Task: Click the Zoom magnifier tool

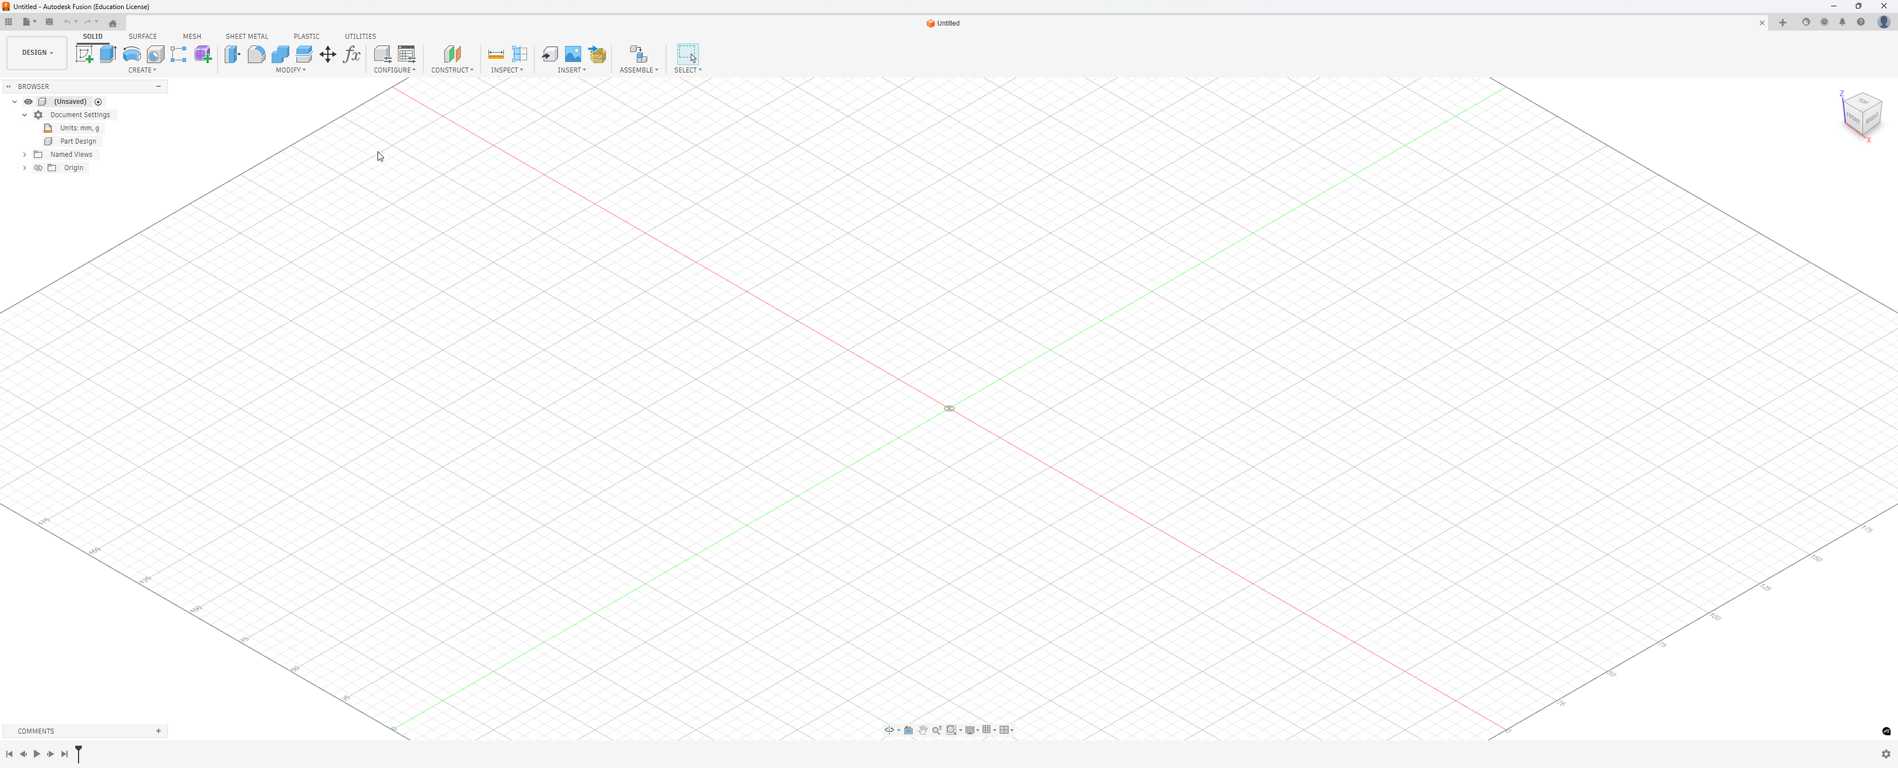Action: [937, 730]
